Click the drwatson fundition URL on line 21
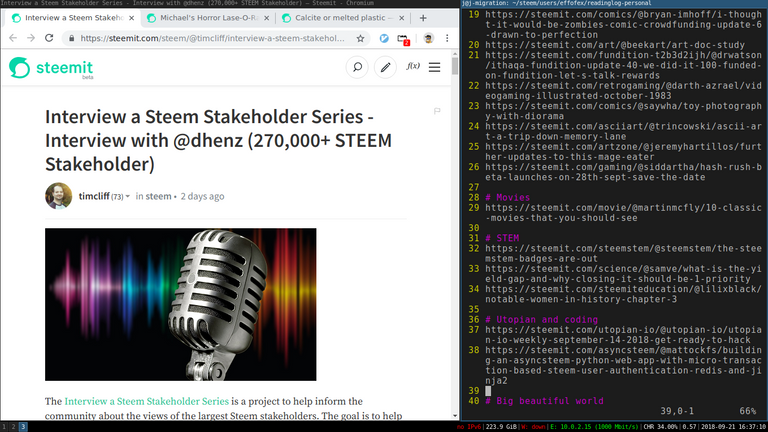This screenshot has width=768, height=432. pyautogui.click(x=623, y=65)
